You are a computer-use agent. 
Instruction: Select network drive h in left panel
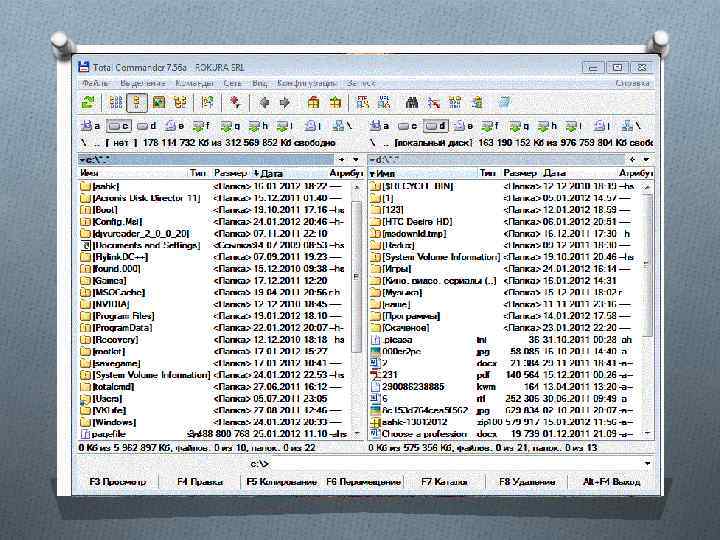pyautogui.click(x=258, y=125)
